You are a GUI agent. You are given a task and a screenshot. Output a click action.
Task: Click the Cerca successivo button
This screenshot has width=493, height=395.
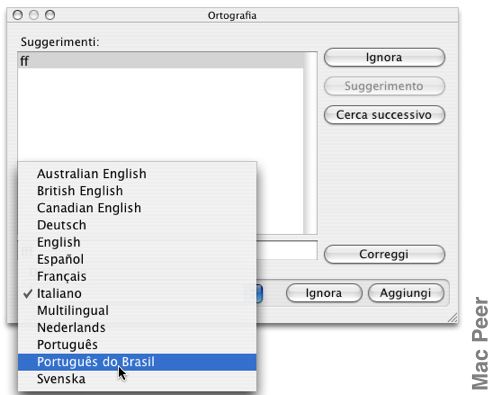pyautogui.click(x=384, y=115)
